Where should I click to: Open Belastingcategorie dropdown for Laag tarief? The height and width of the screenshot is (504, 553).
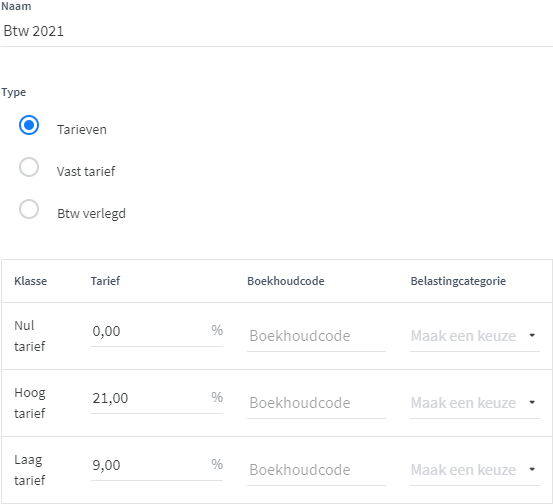click(475, 470)
